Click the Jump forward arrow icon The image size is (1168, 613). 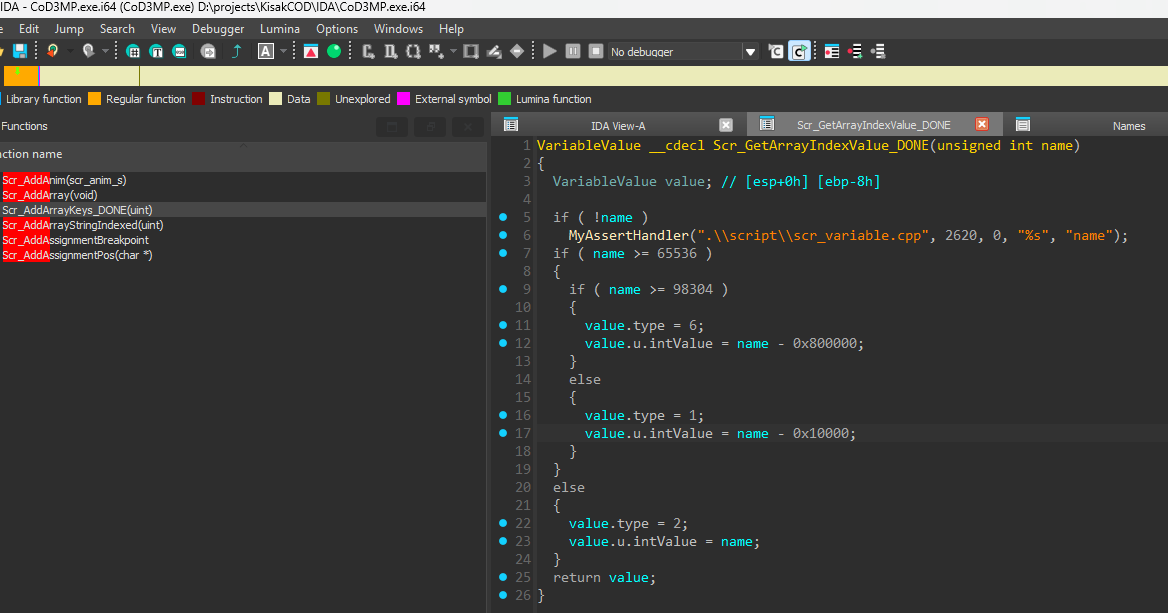[88, 51]
